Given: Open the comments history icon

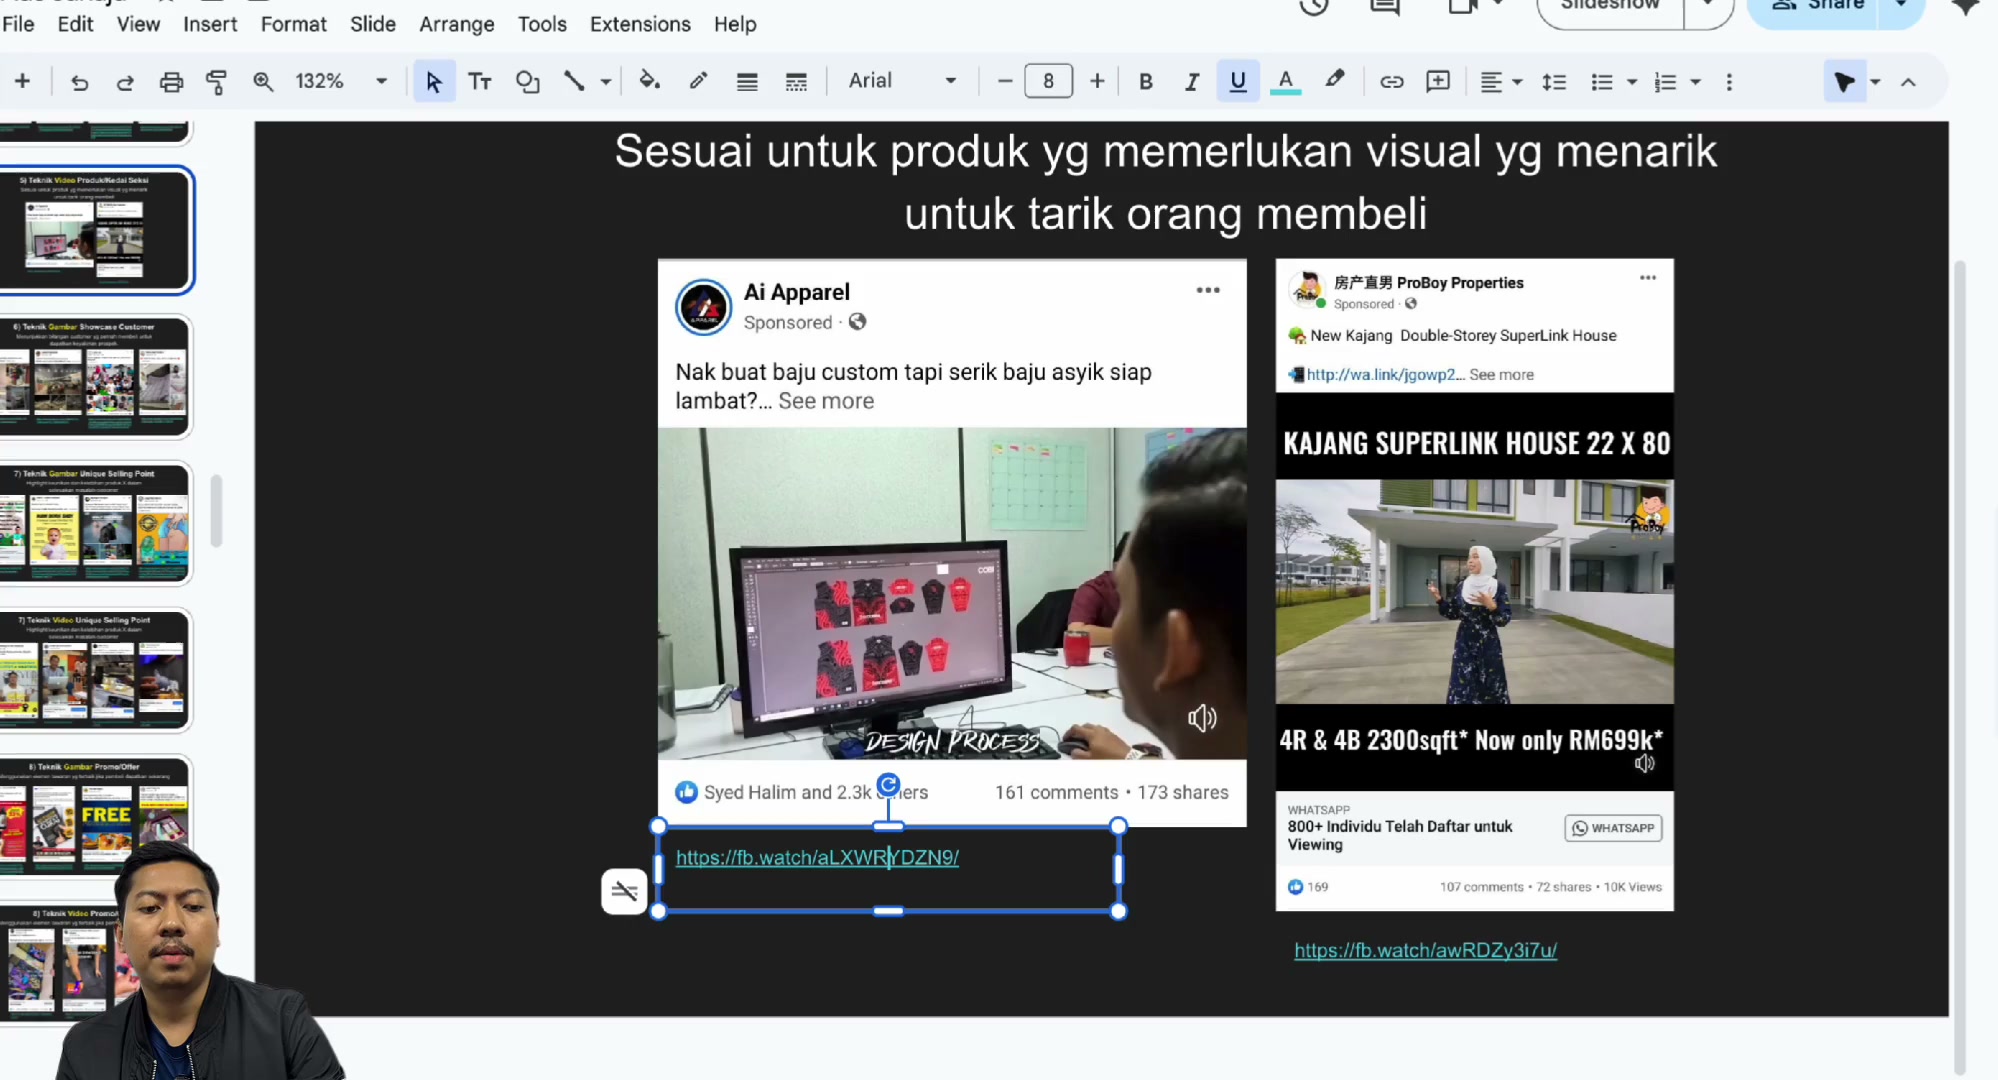Looking at the screenshot, I should (1385, 6).
